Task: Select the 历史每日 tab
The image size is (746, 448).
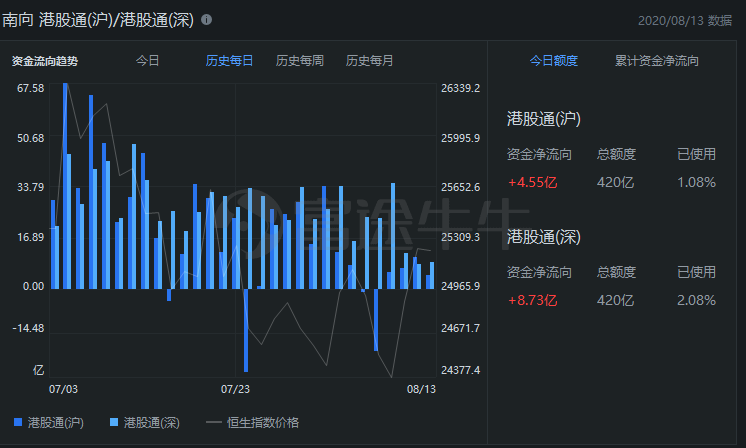Action: [229, 61]
